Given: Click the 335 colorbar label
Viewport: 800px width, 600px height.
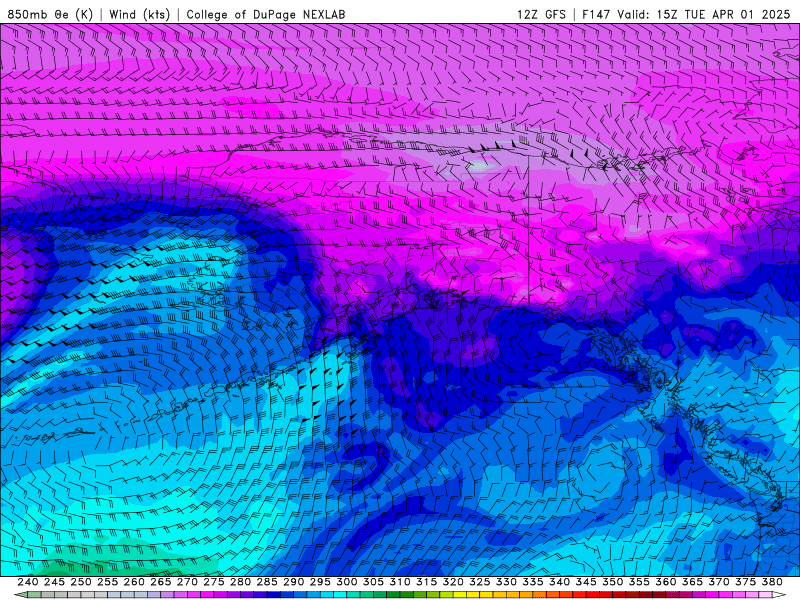Looking at the screenshot, I should click(533, 582).
